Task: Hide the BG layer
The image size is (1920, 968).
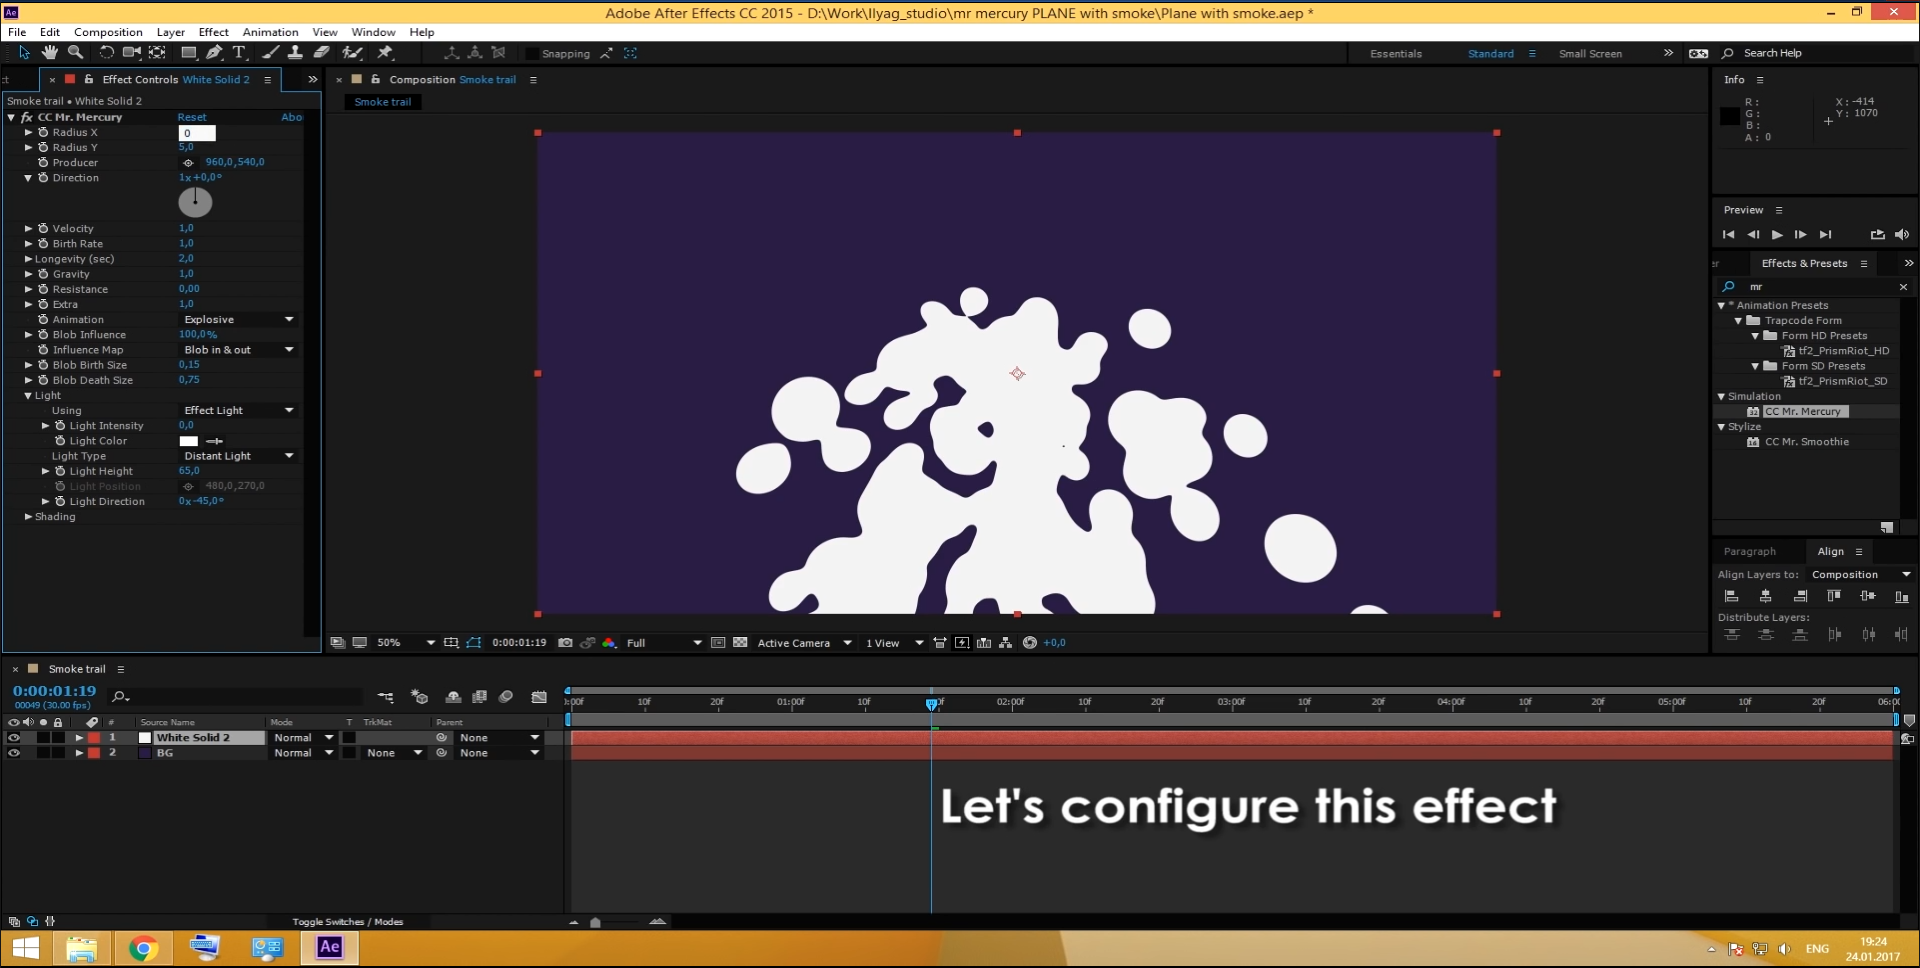Action: [14, 753]
